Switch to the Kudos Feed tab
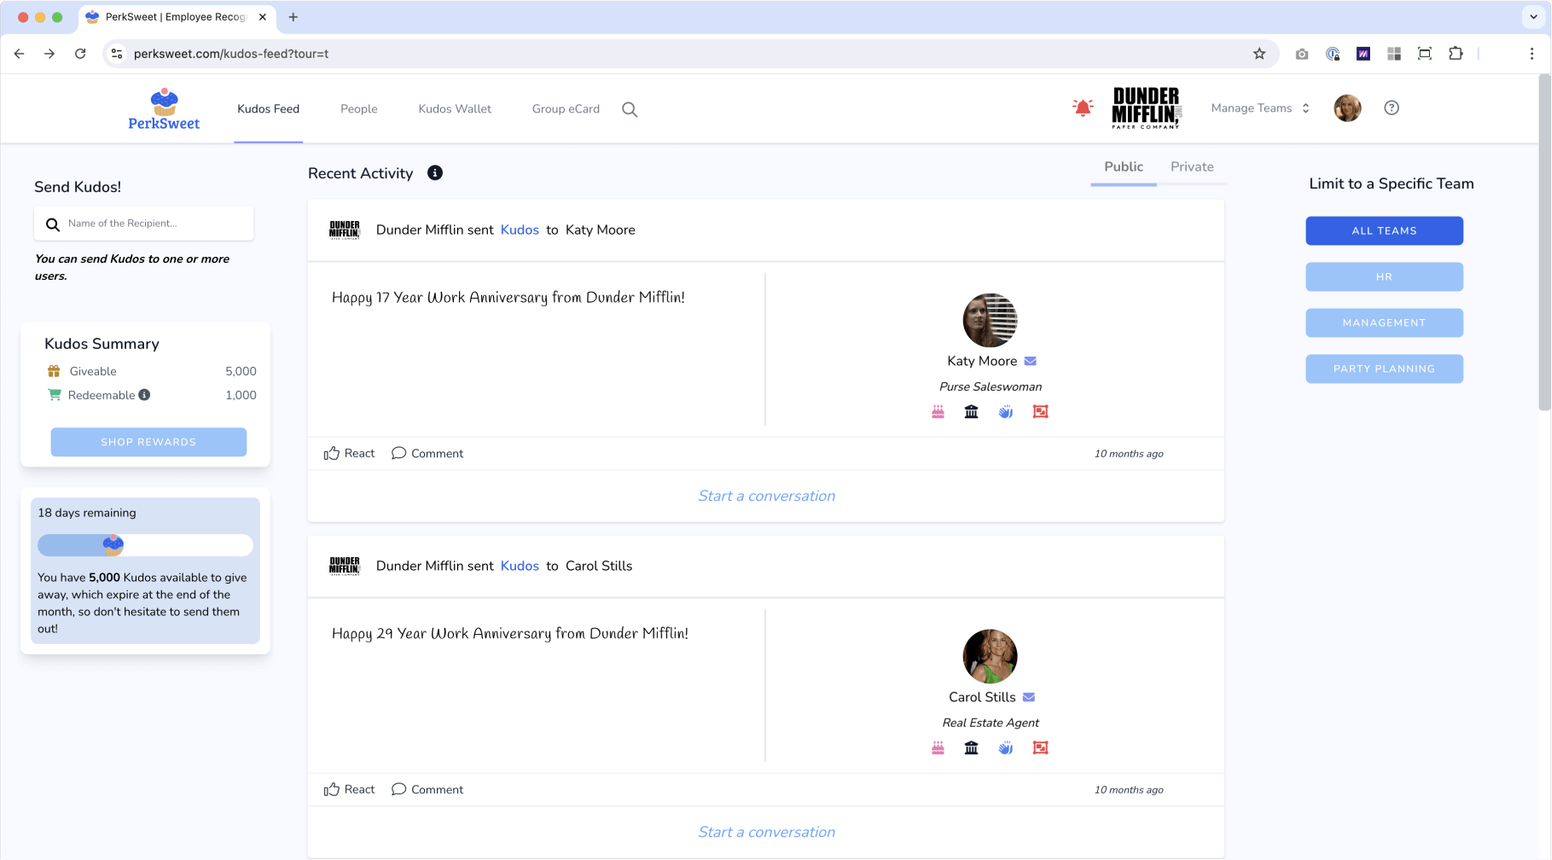Viewport: 1552px width, 860px height. point(268,109)
